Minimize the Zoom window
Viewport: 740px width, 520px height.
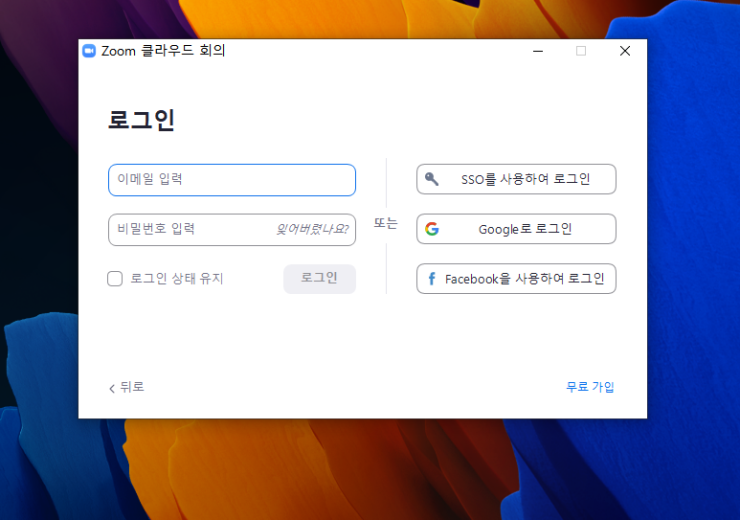(x=538, y=51)
